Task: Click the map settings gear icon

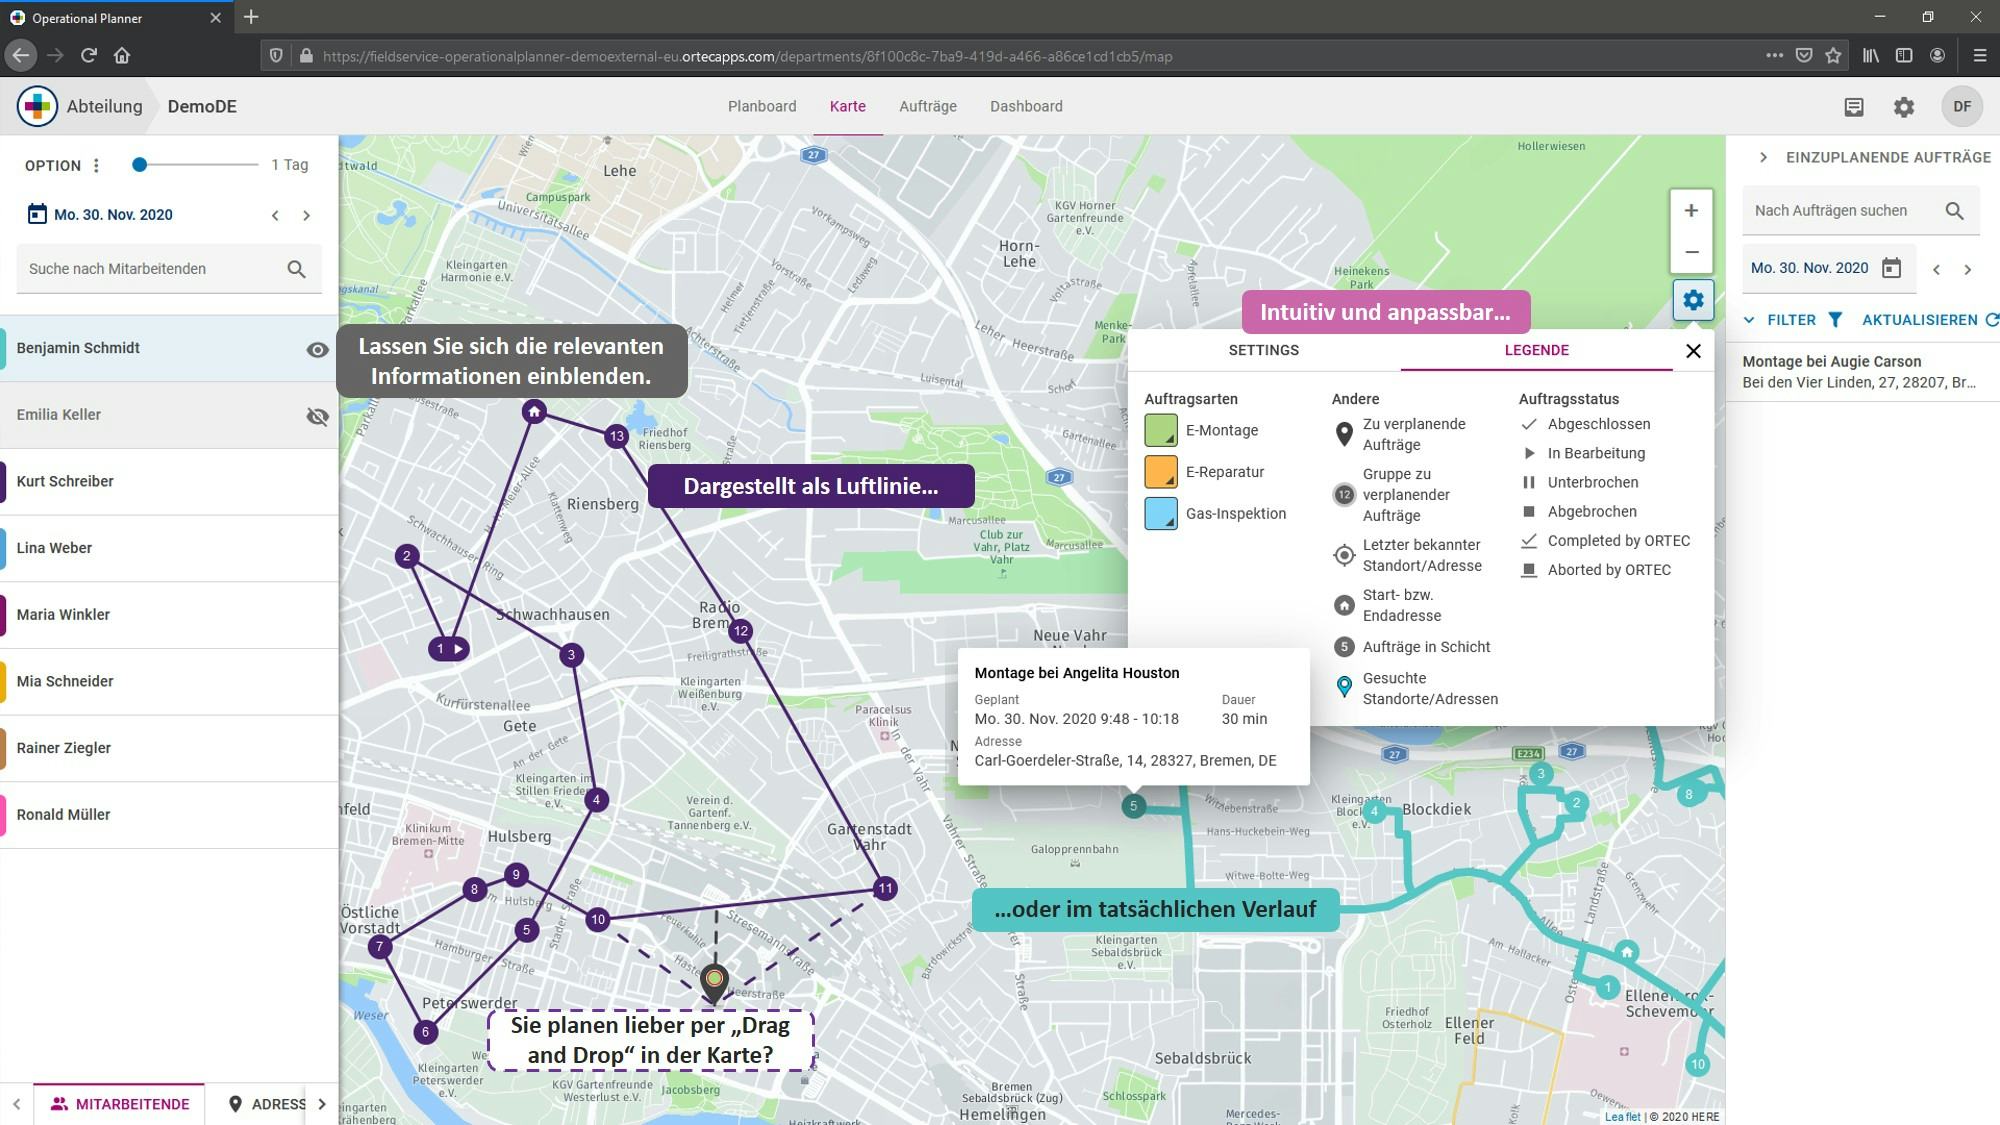Action: 1692,300
